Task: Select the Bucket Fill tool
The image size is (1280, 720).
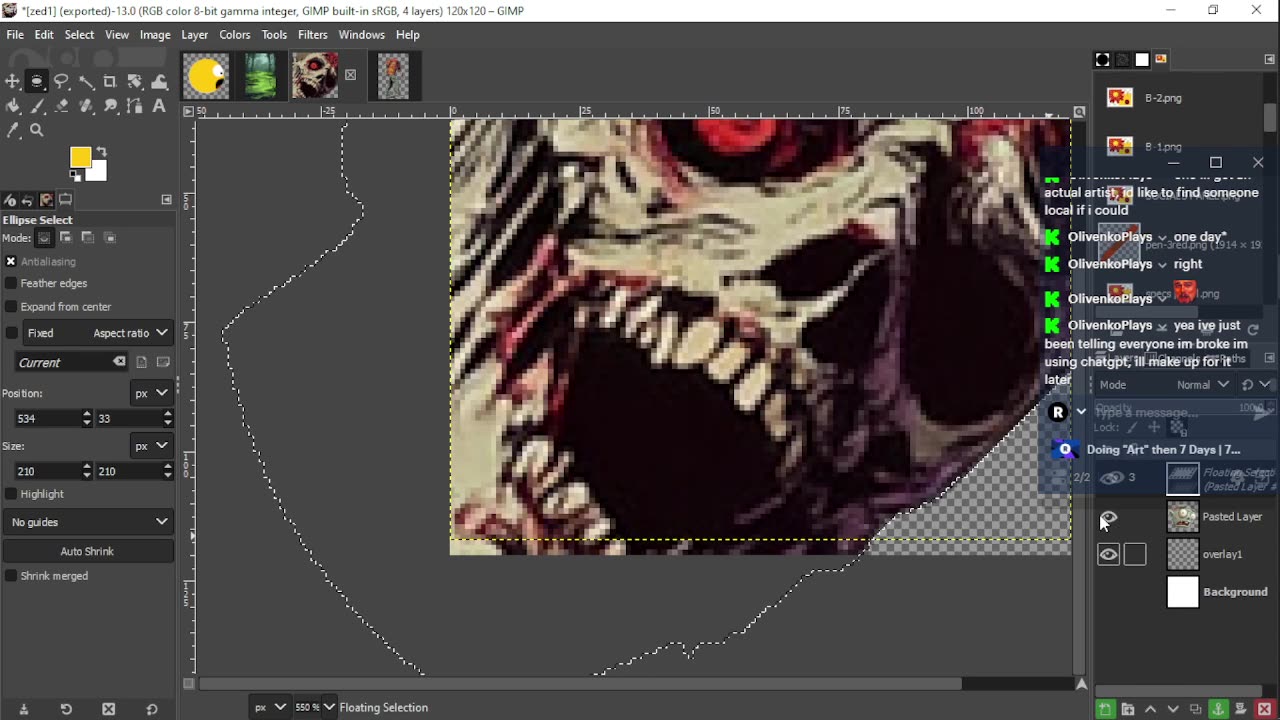Action: pyautogui.click(x=13, y=106)
